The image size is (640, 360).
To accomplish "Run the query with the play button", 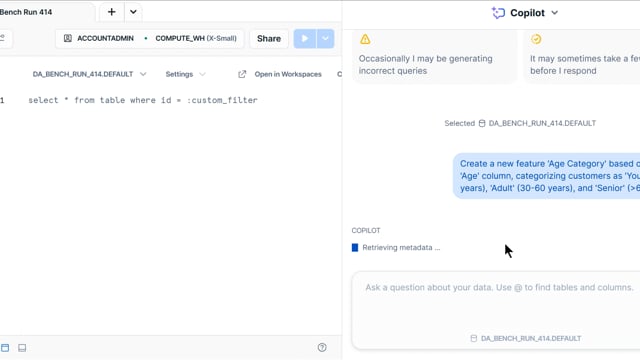I will click(x=304, y=38).
